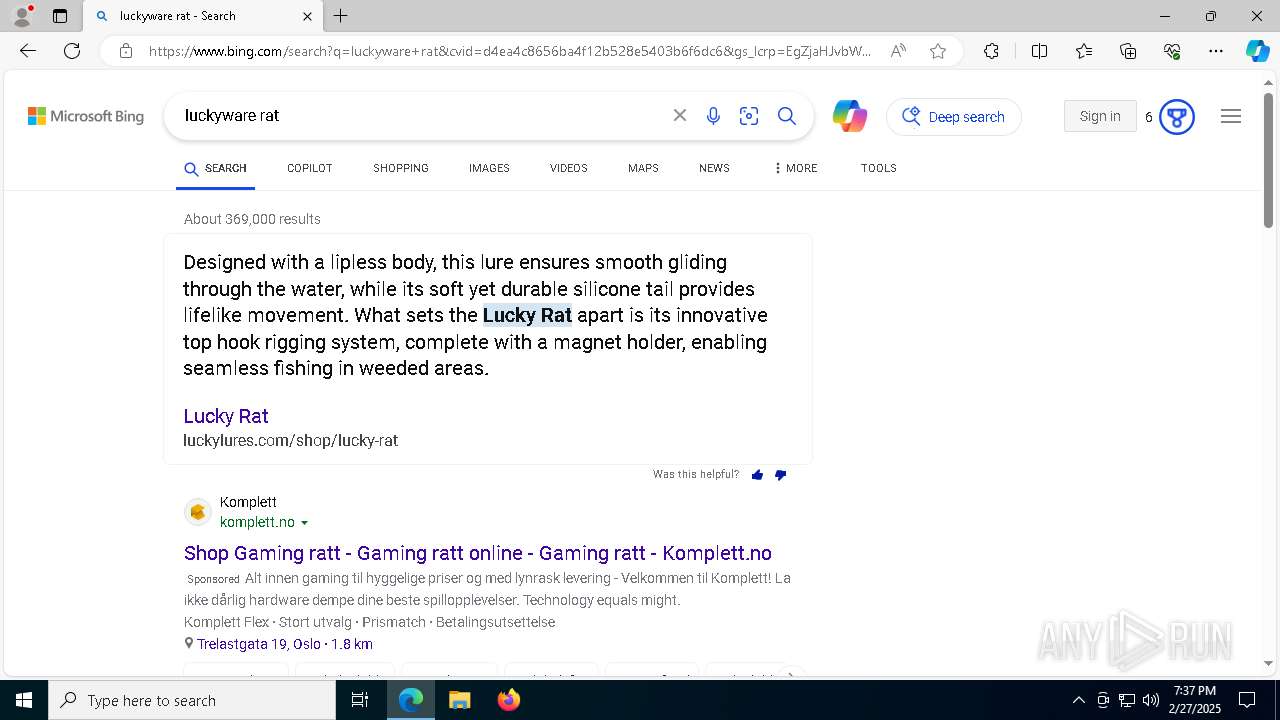Expand MORE search categories menu
1280x720 pixels.
click(795, 168)
